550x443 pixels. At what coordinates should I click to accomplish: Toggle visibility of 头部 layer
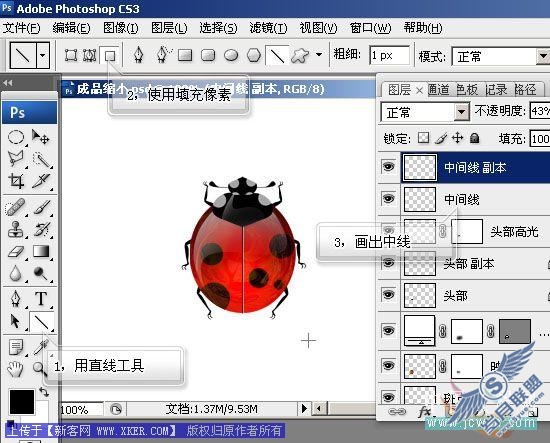point(388,294)
